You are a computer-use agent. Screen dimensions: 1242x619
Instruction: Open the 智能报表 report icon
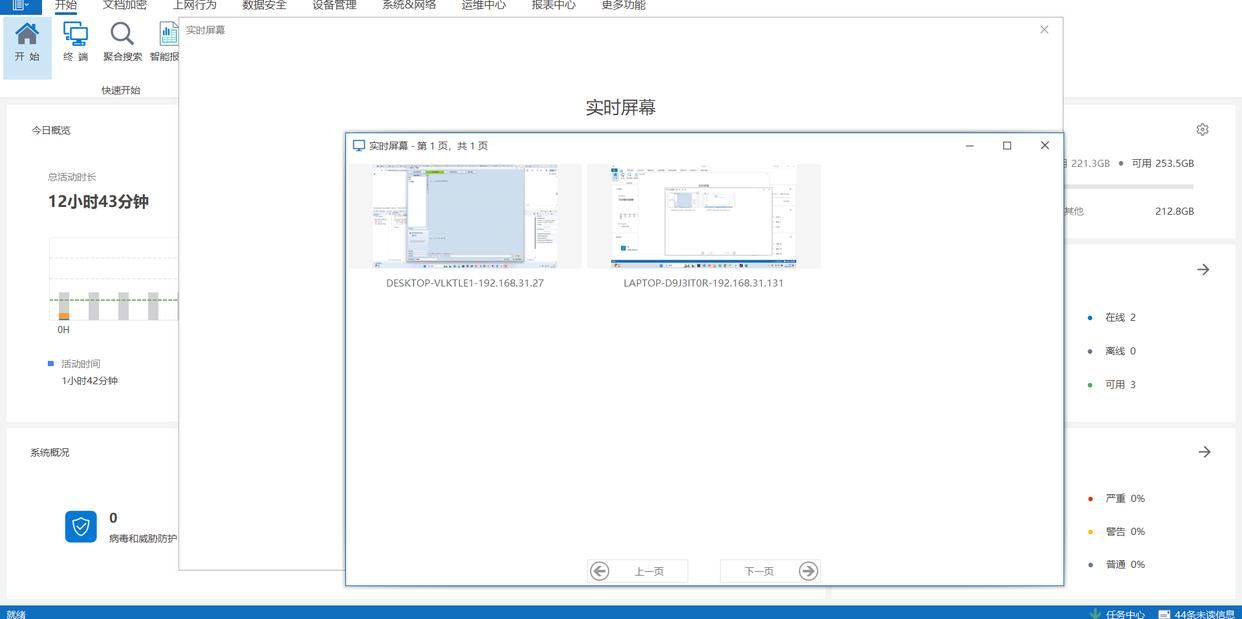click(168, 34)
